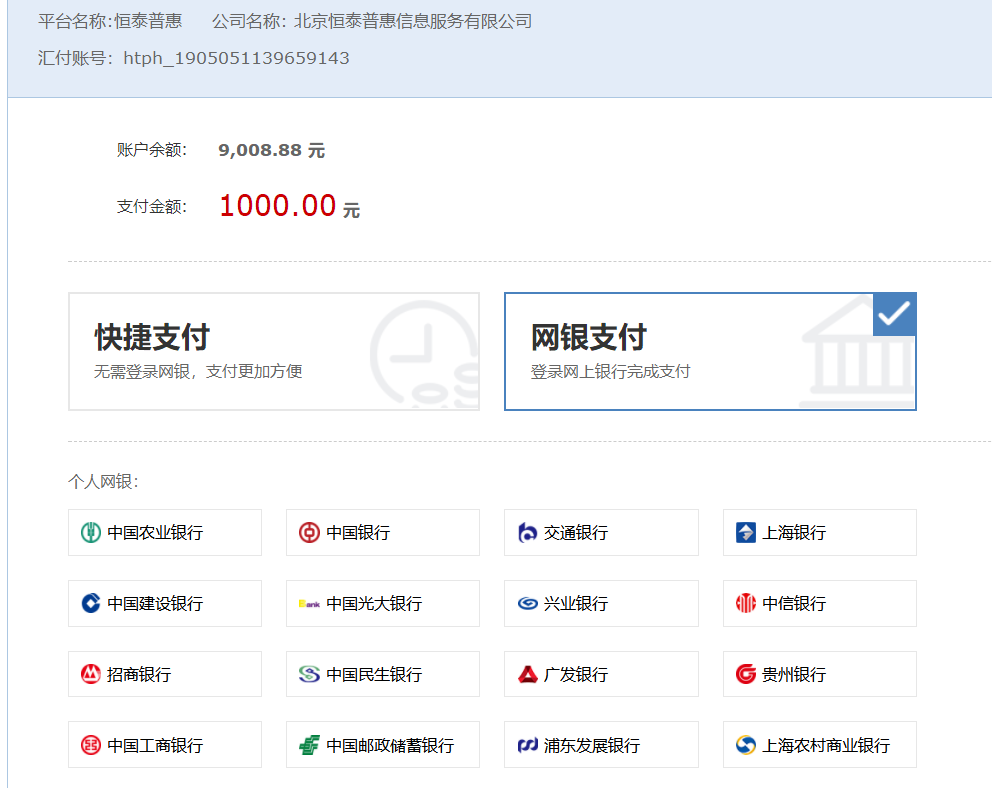The image size is (992, 788).
Task: Click the 中国银行 red logo icon
Action: coord(309,533)
